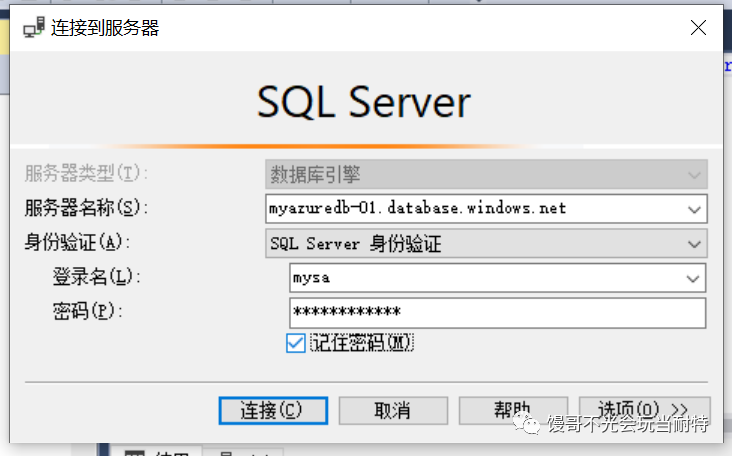Expand options with 选项(O) button
Viewport: 732px width, 456px height.
(644, 411)
